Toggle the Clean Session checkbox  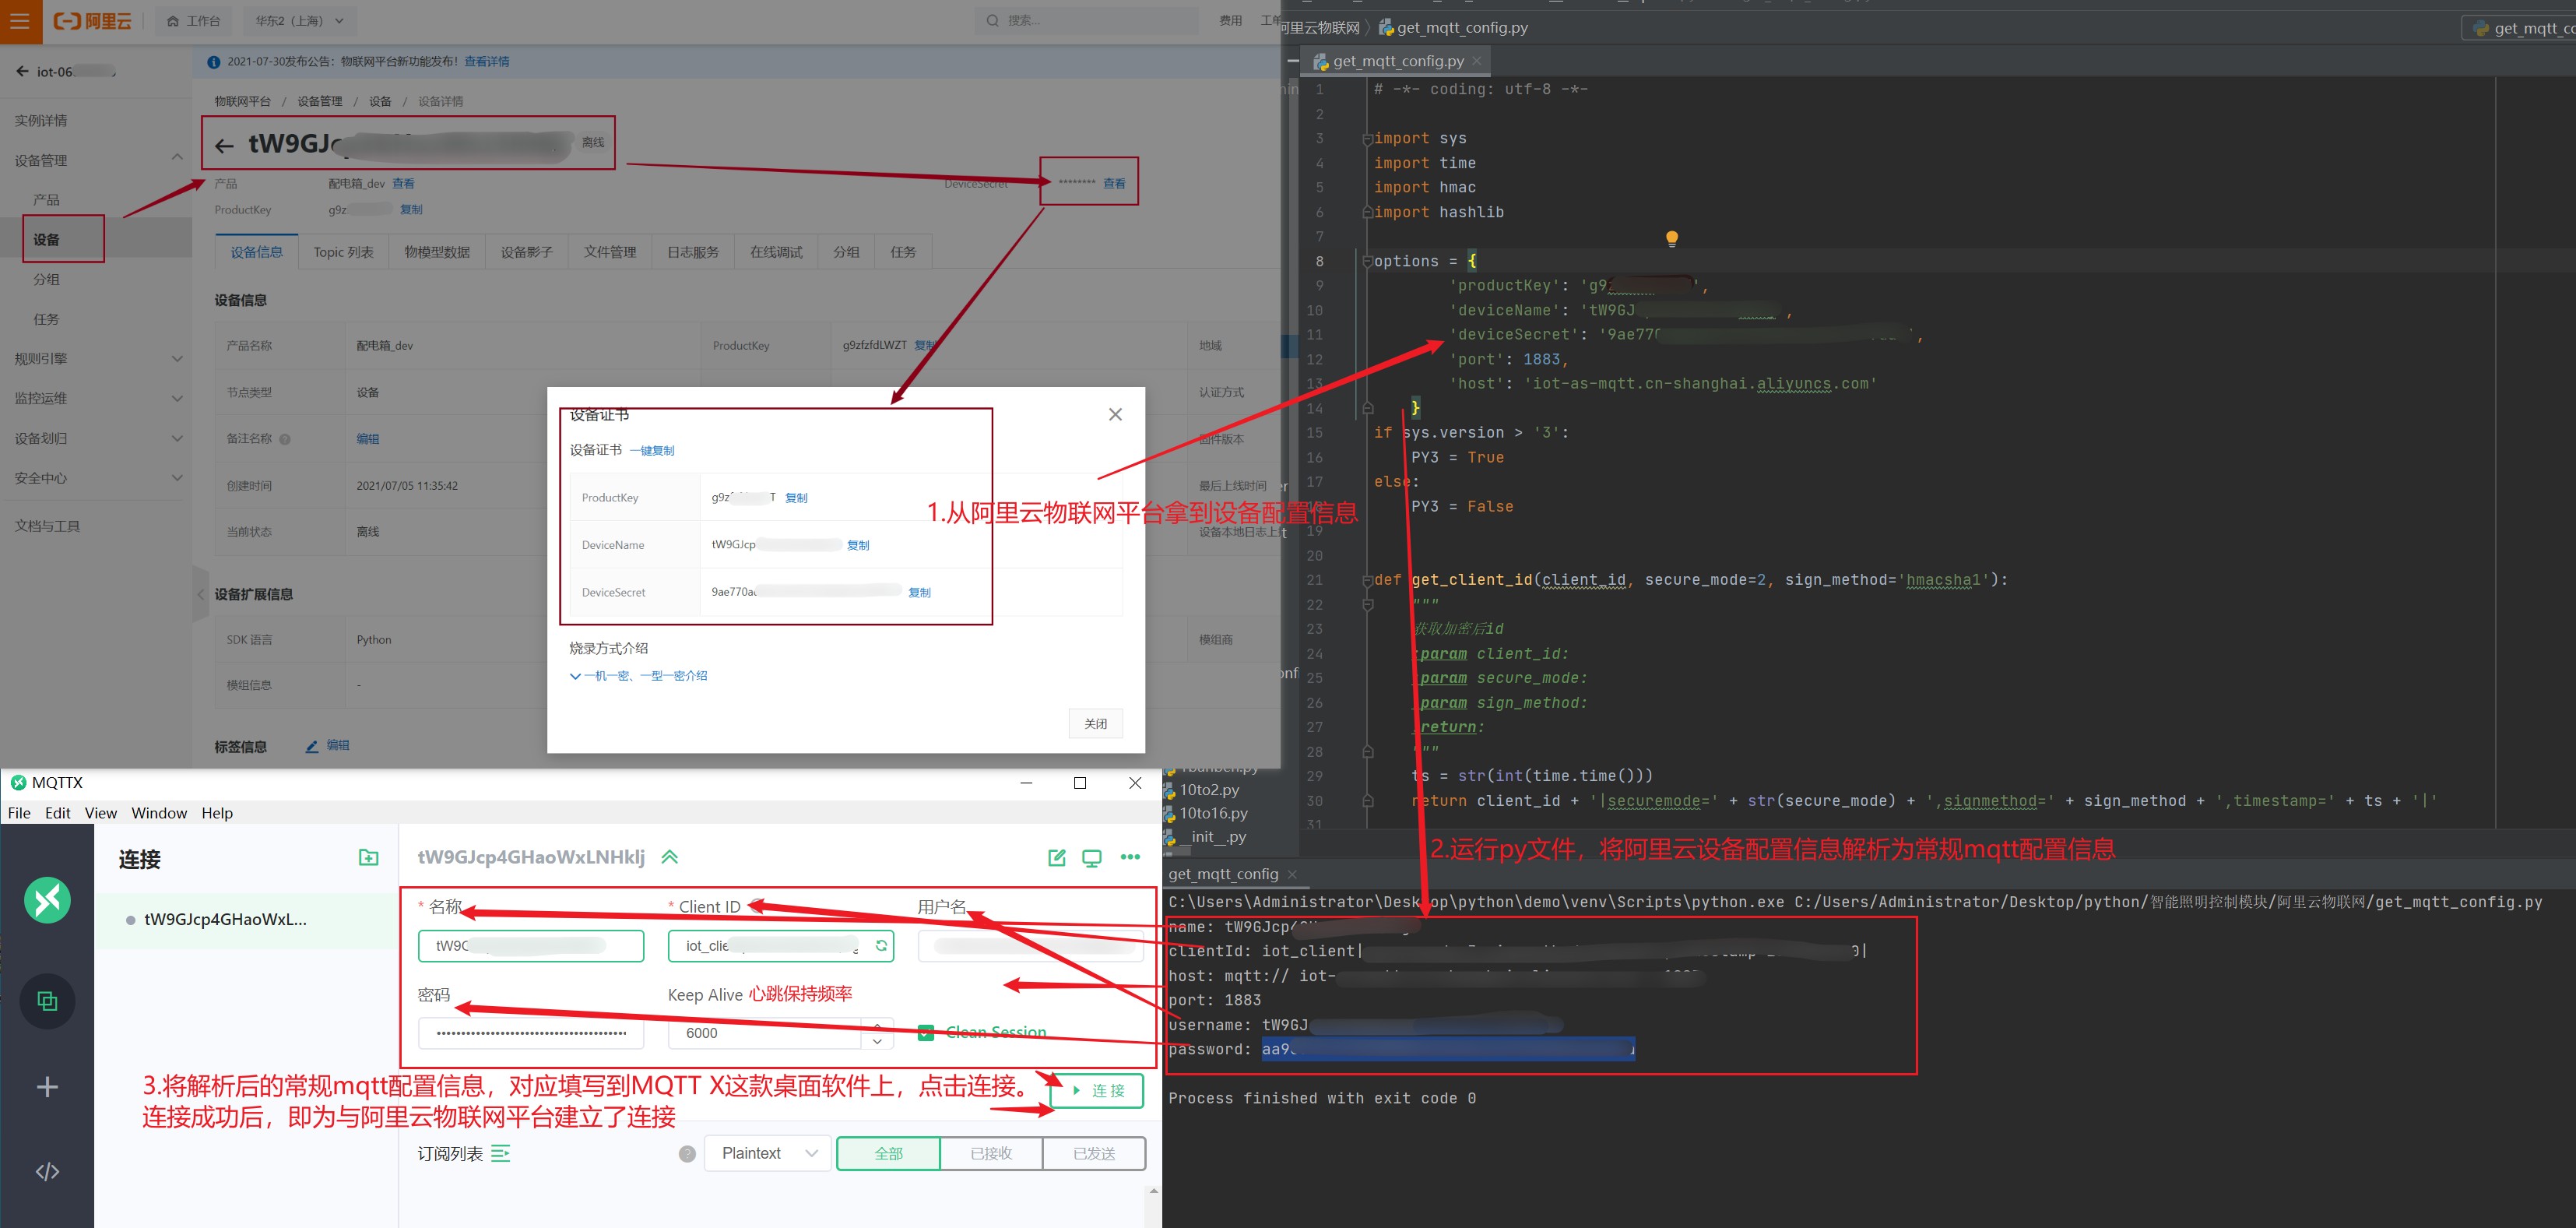(x=926, y=1032)
